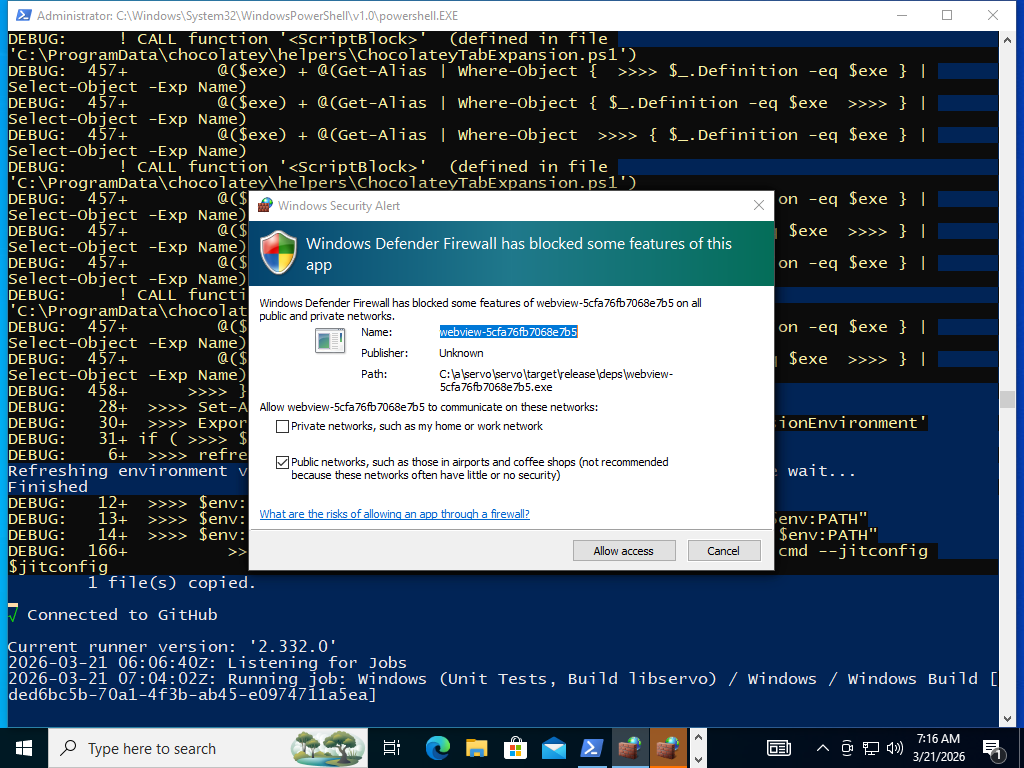The height and width of the screenshot is (768, 1024).
Task: Check the Private networks checkbox
Action: point(282,426)
